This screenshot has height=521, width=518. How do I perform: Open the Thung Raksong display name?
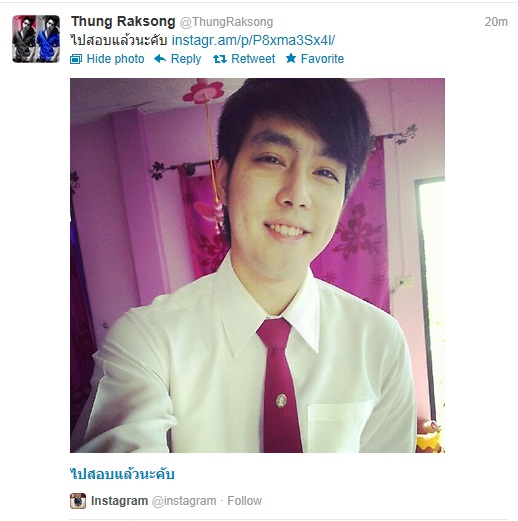click(123, 22)
